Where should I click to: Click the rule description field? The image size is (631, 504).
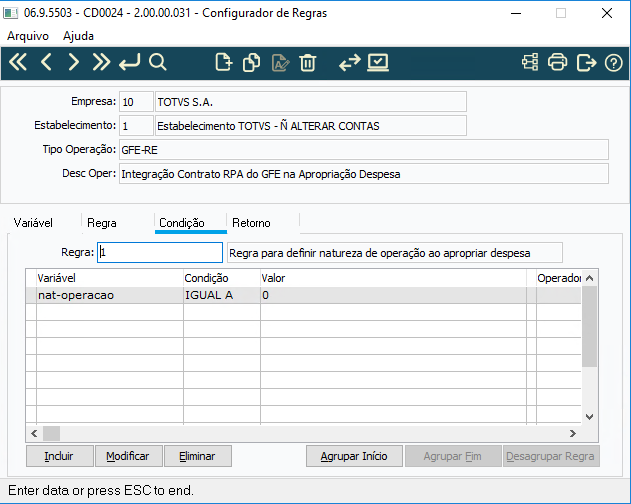tap(395, 253)
